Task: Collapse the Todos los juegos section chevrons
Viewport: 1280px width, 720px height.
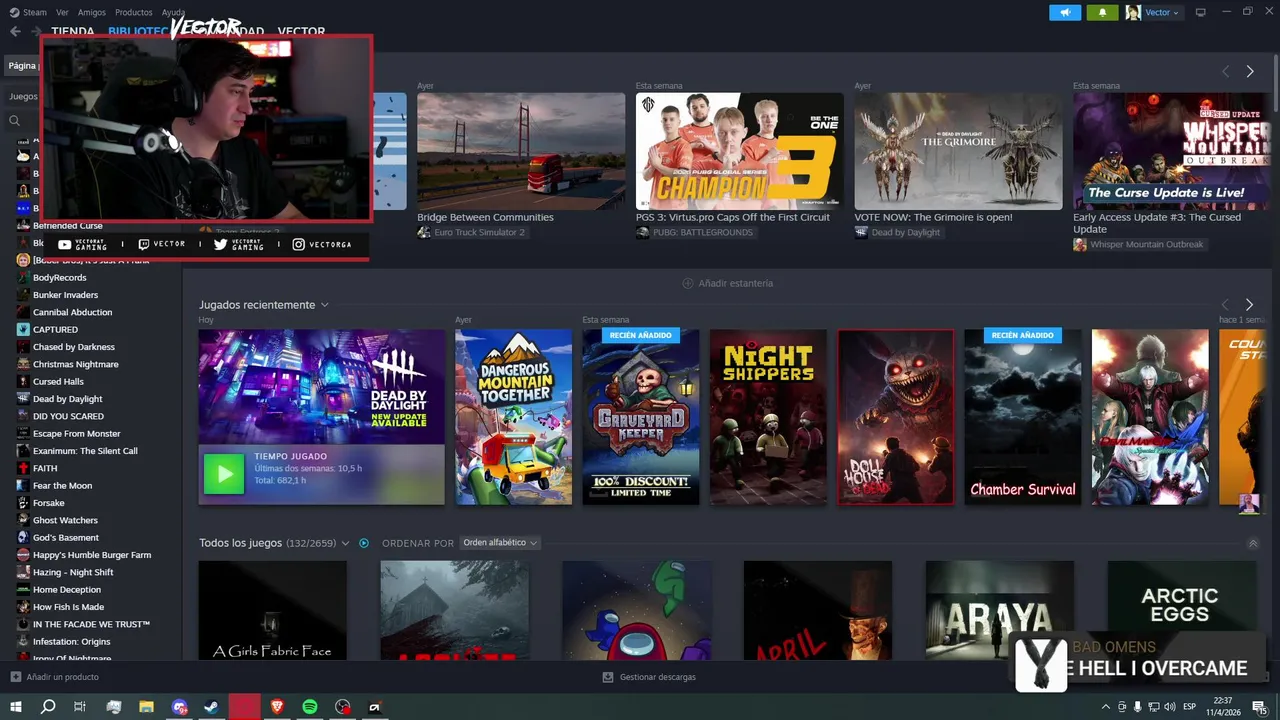Action: pos(1253,543)
